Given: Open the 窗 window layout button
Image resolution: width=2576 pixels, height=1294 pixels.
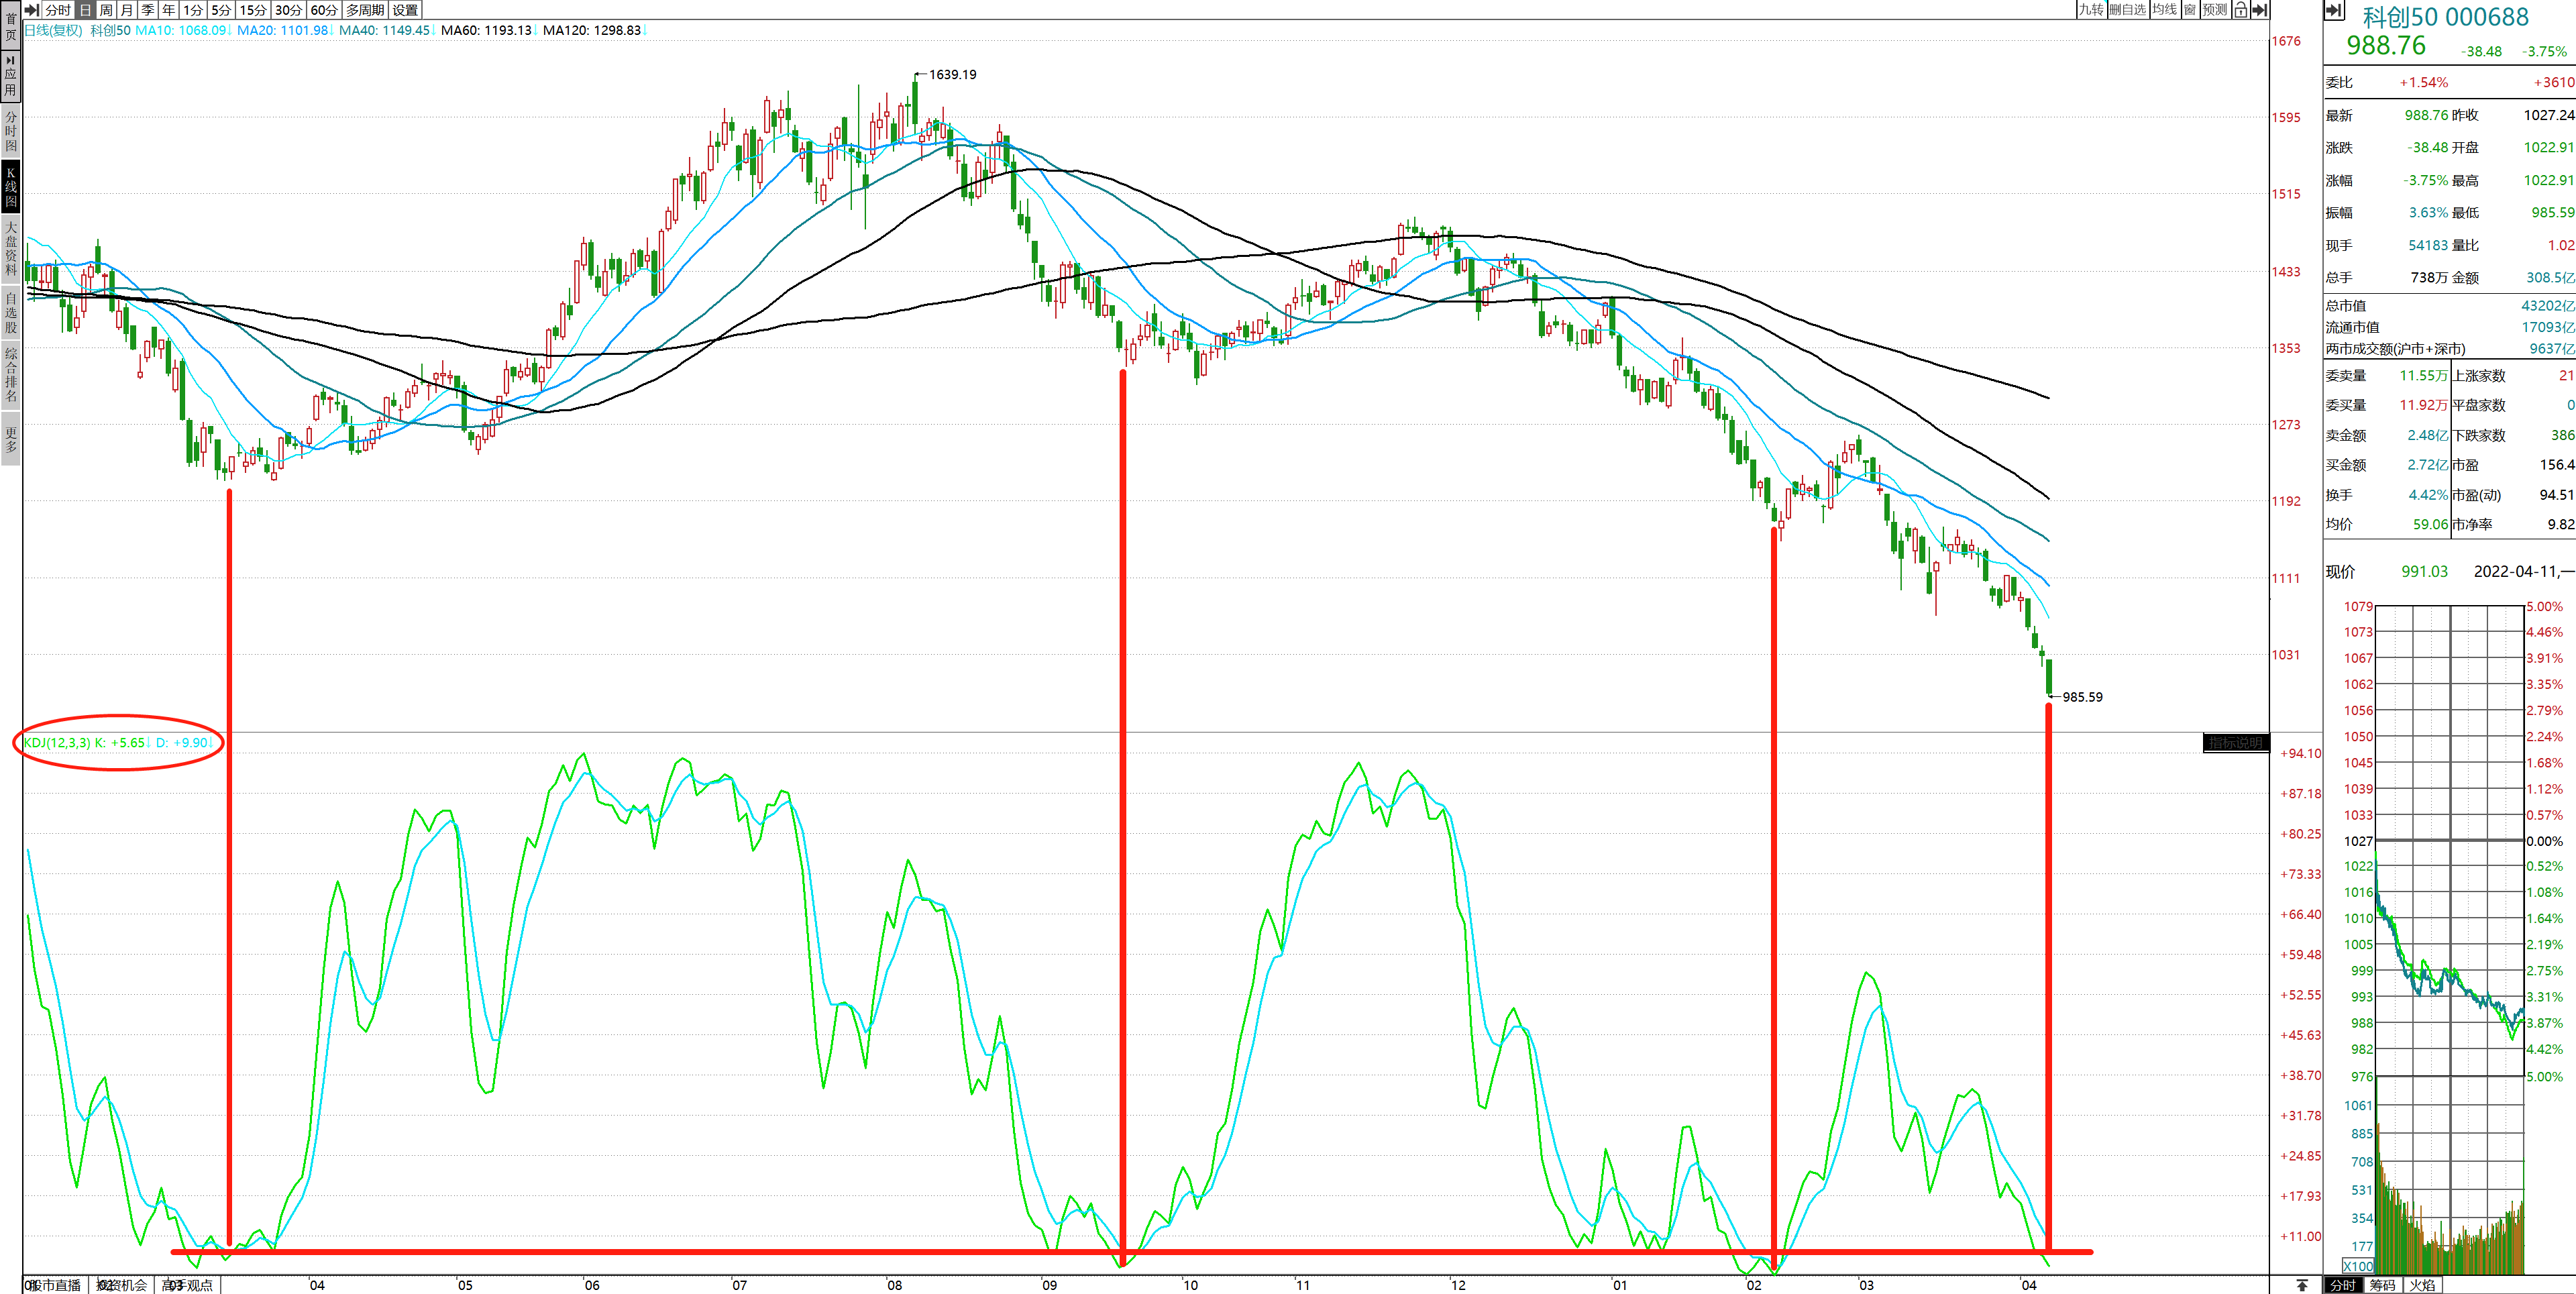Looking at the screenshot, I should tap(2190, 10).
